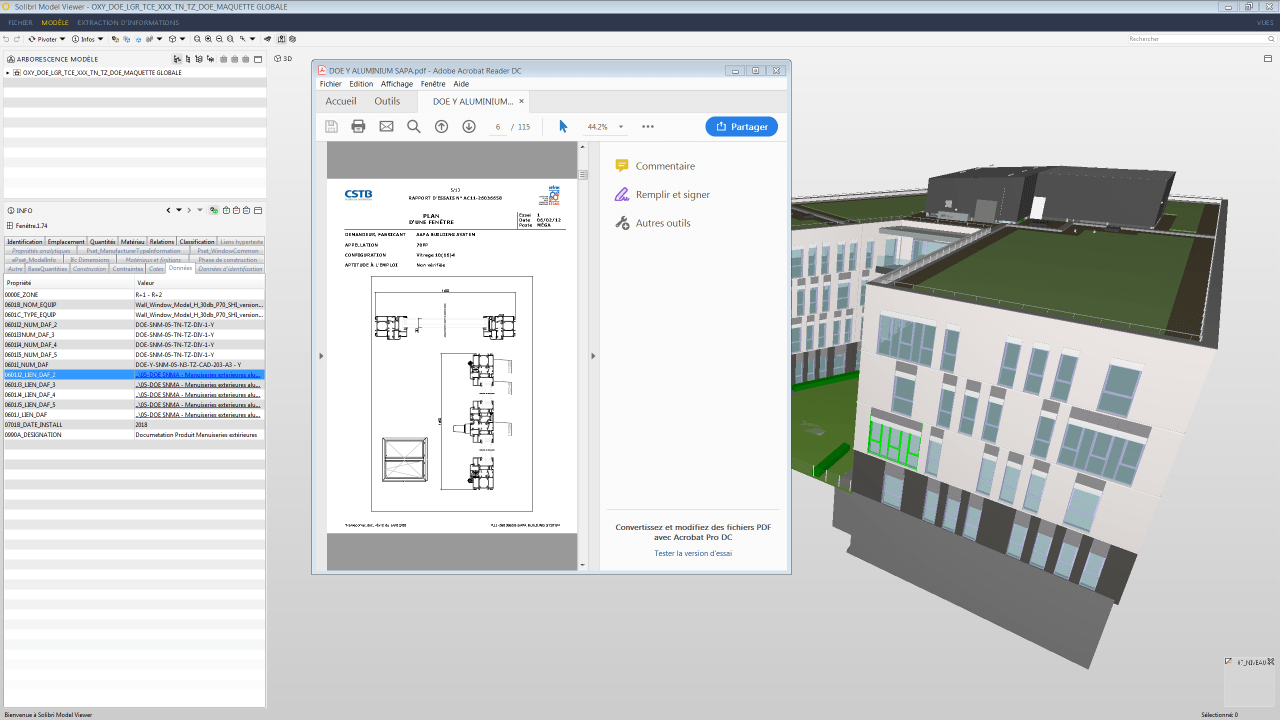Click the PDF page number field
Viewport: 1280px width, 720px height.
498,127
